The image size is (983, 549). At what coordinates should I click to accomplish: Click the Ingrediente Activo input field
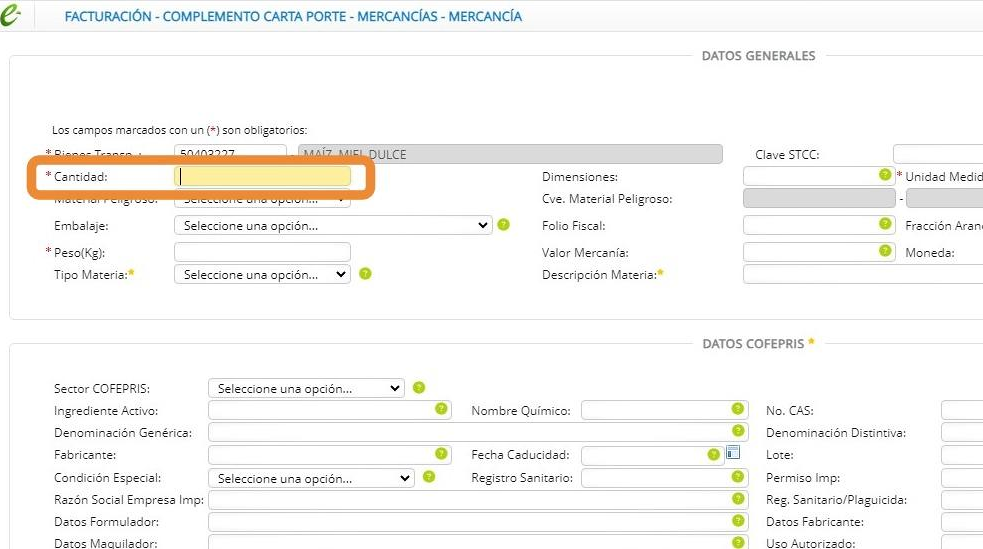point(330,410)
